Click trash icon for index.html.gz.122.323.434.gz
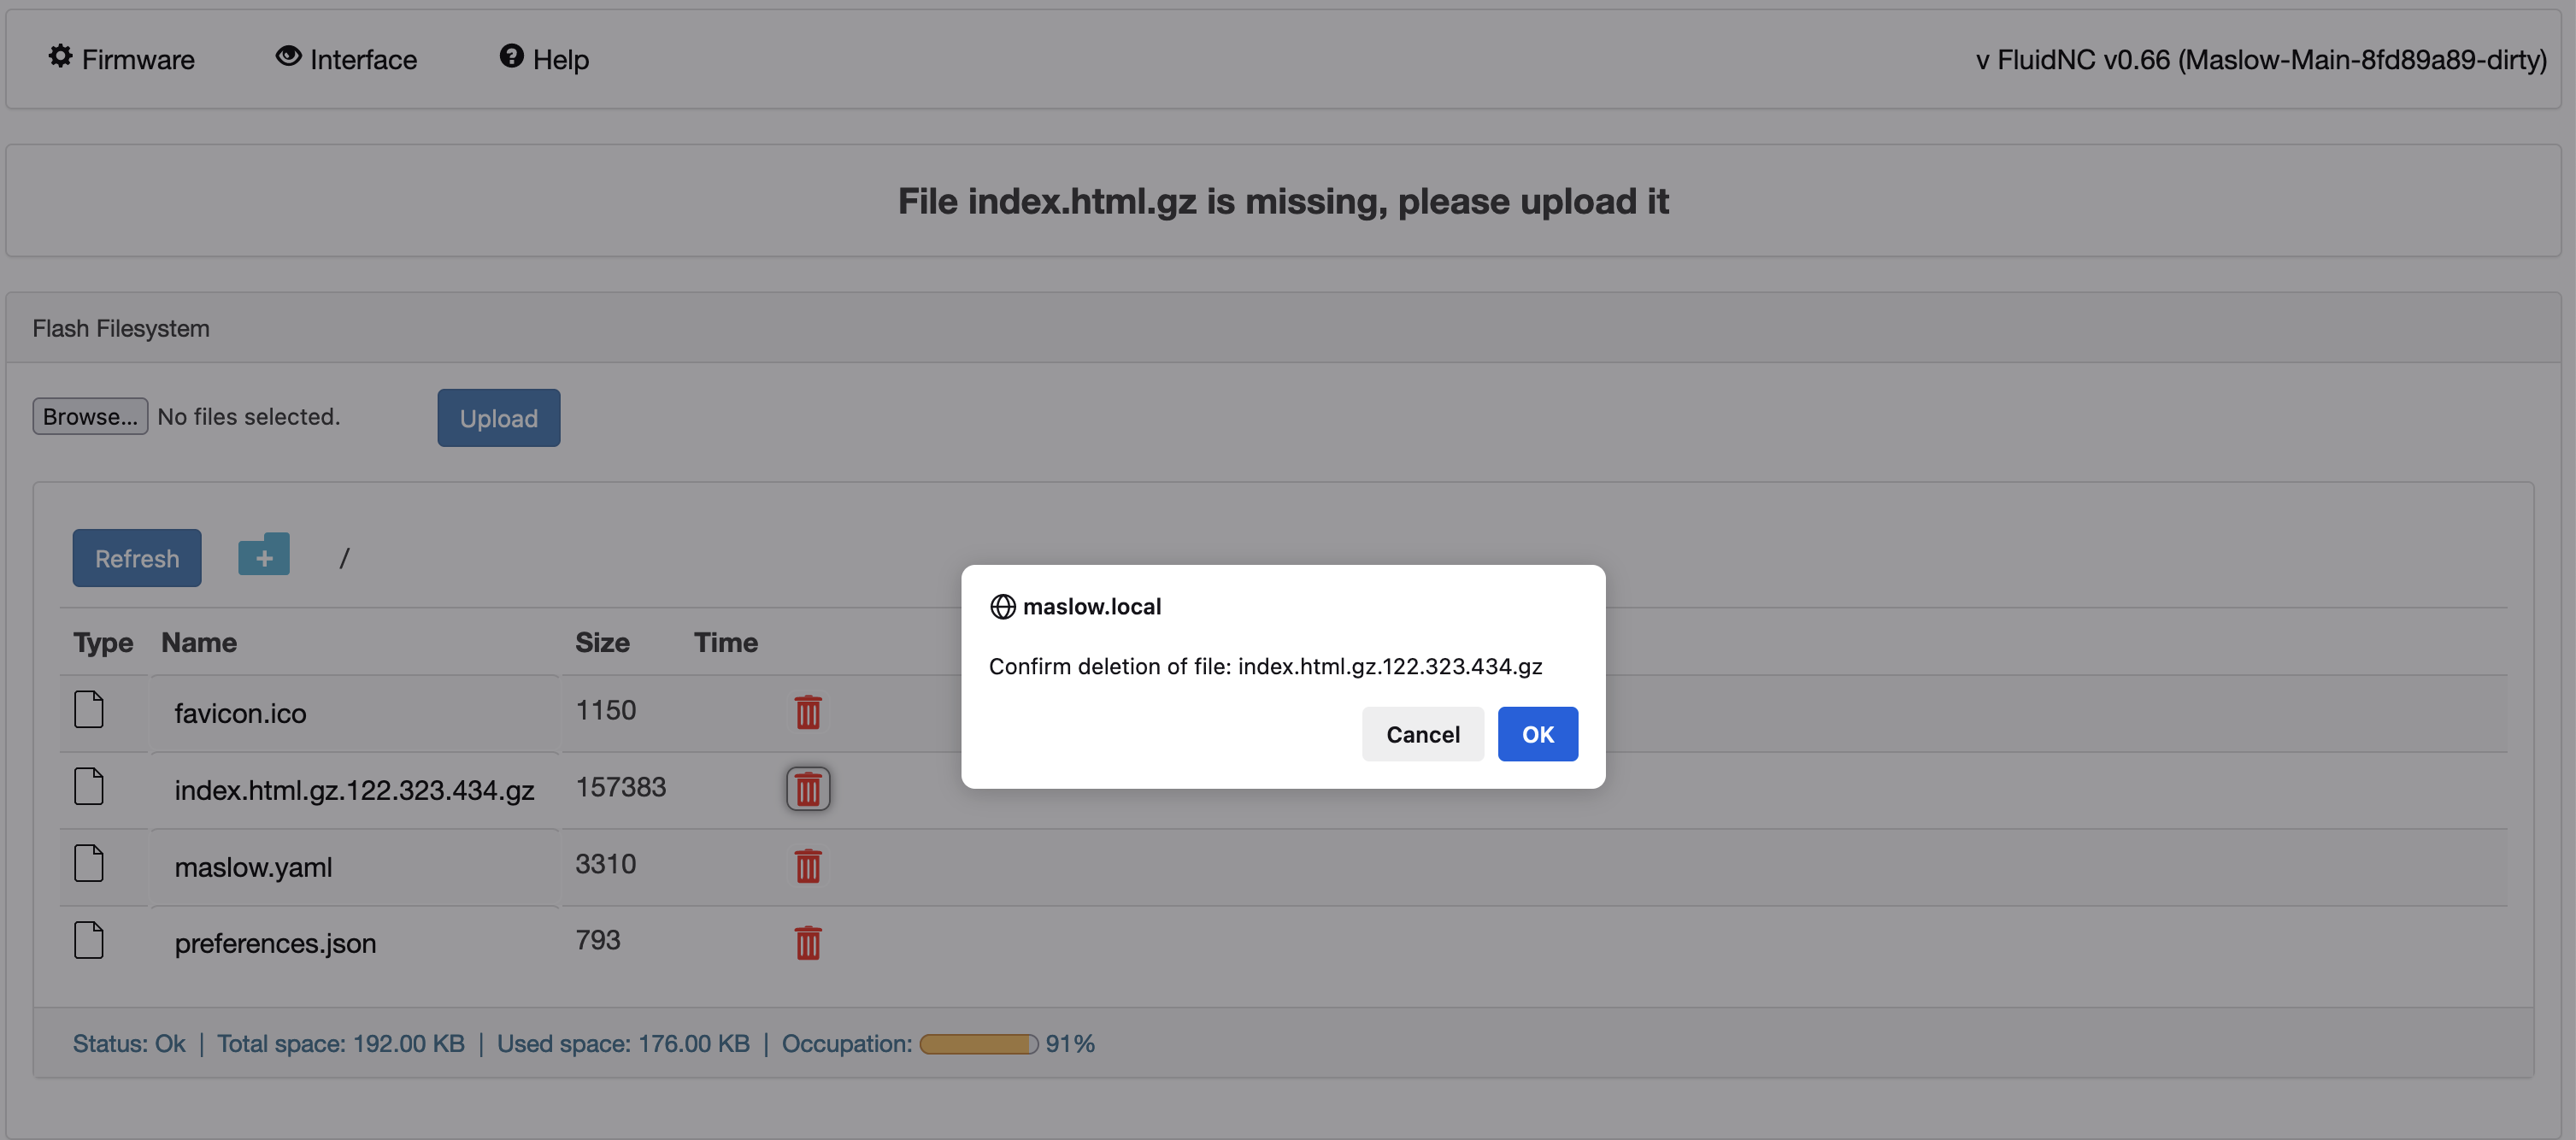 coord(808,789)
